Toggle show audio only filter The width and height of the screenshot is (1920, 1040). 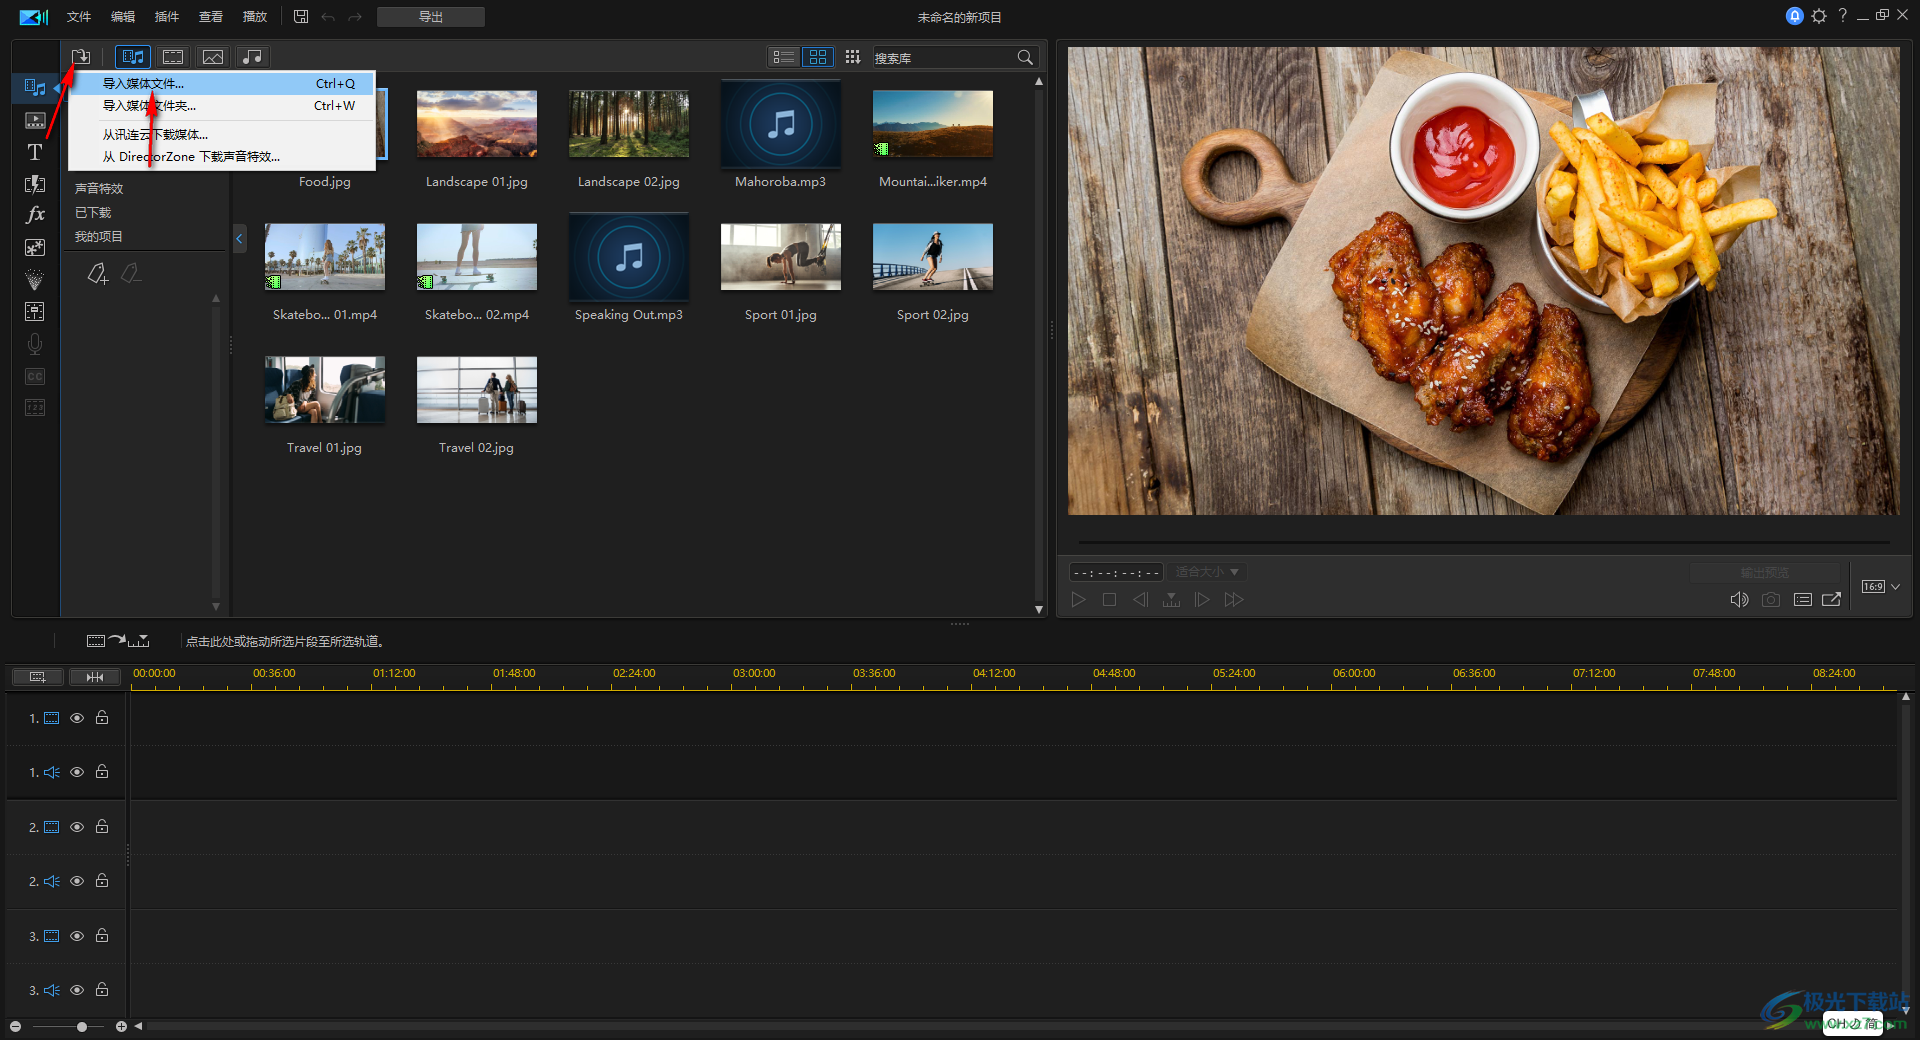tap(253, 57)
